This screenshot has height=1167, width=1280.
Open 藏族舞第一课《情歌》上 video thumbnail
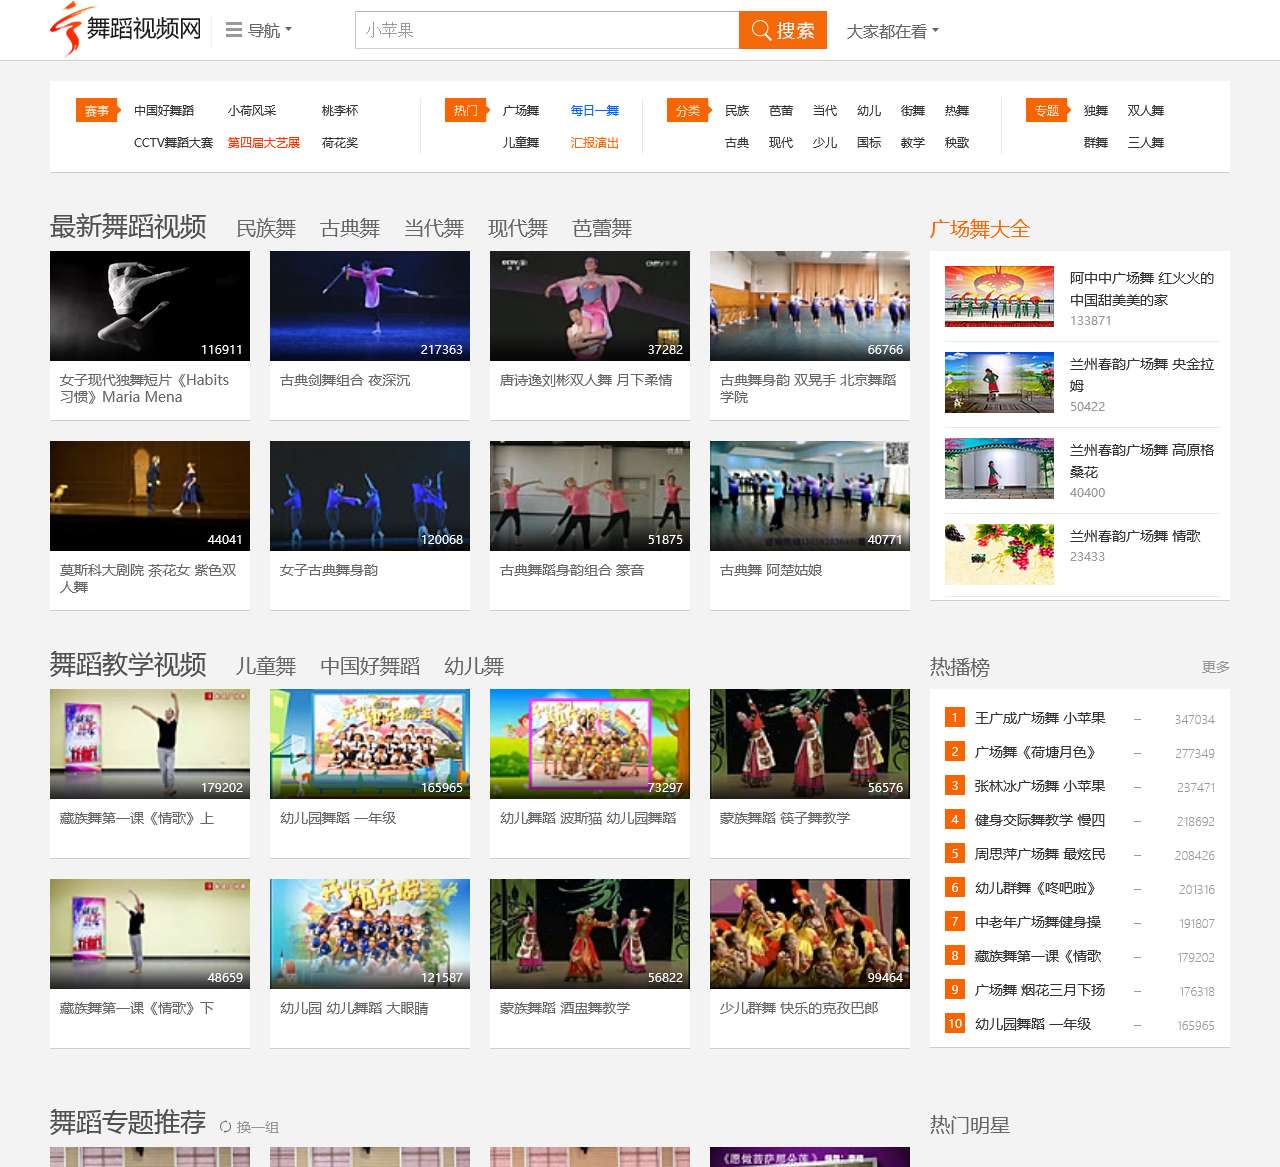tap(150, 744)
